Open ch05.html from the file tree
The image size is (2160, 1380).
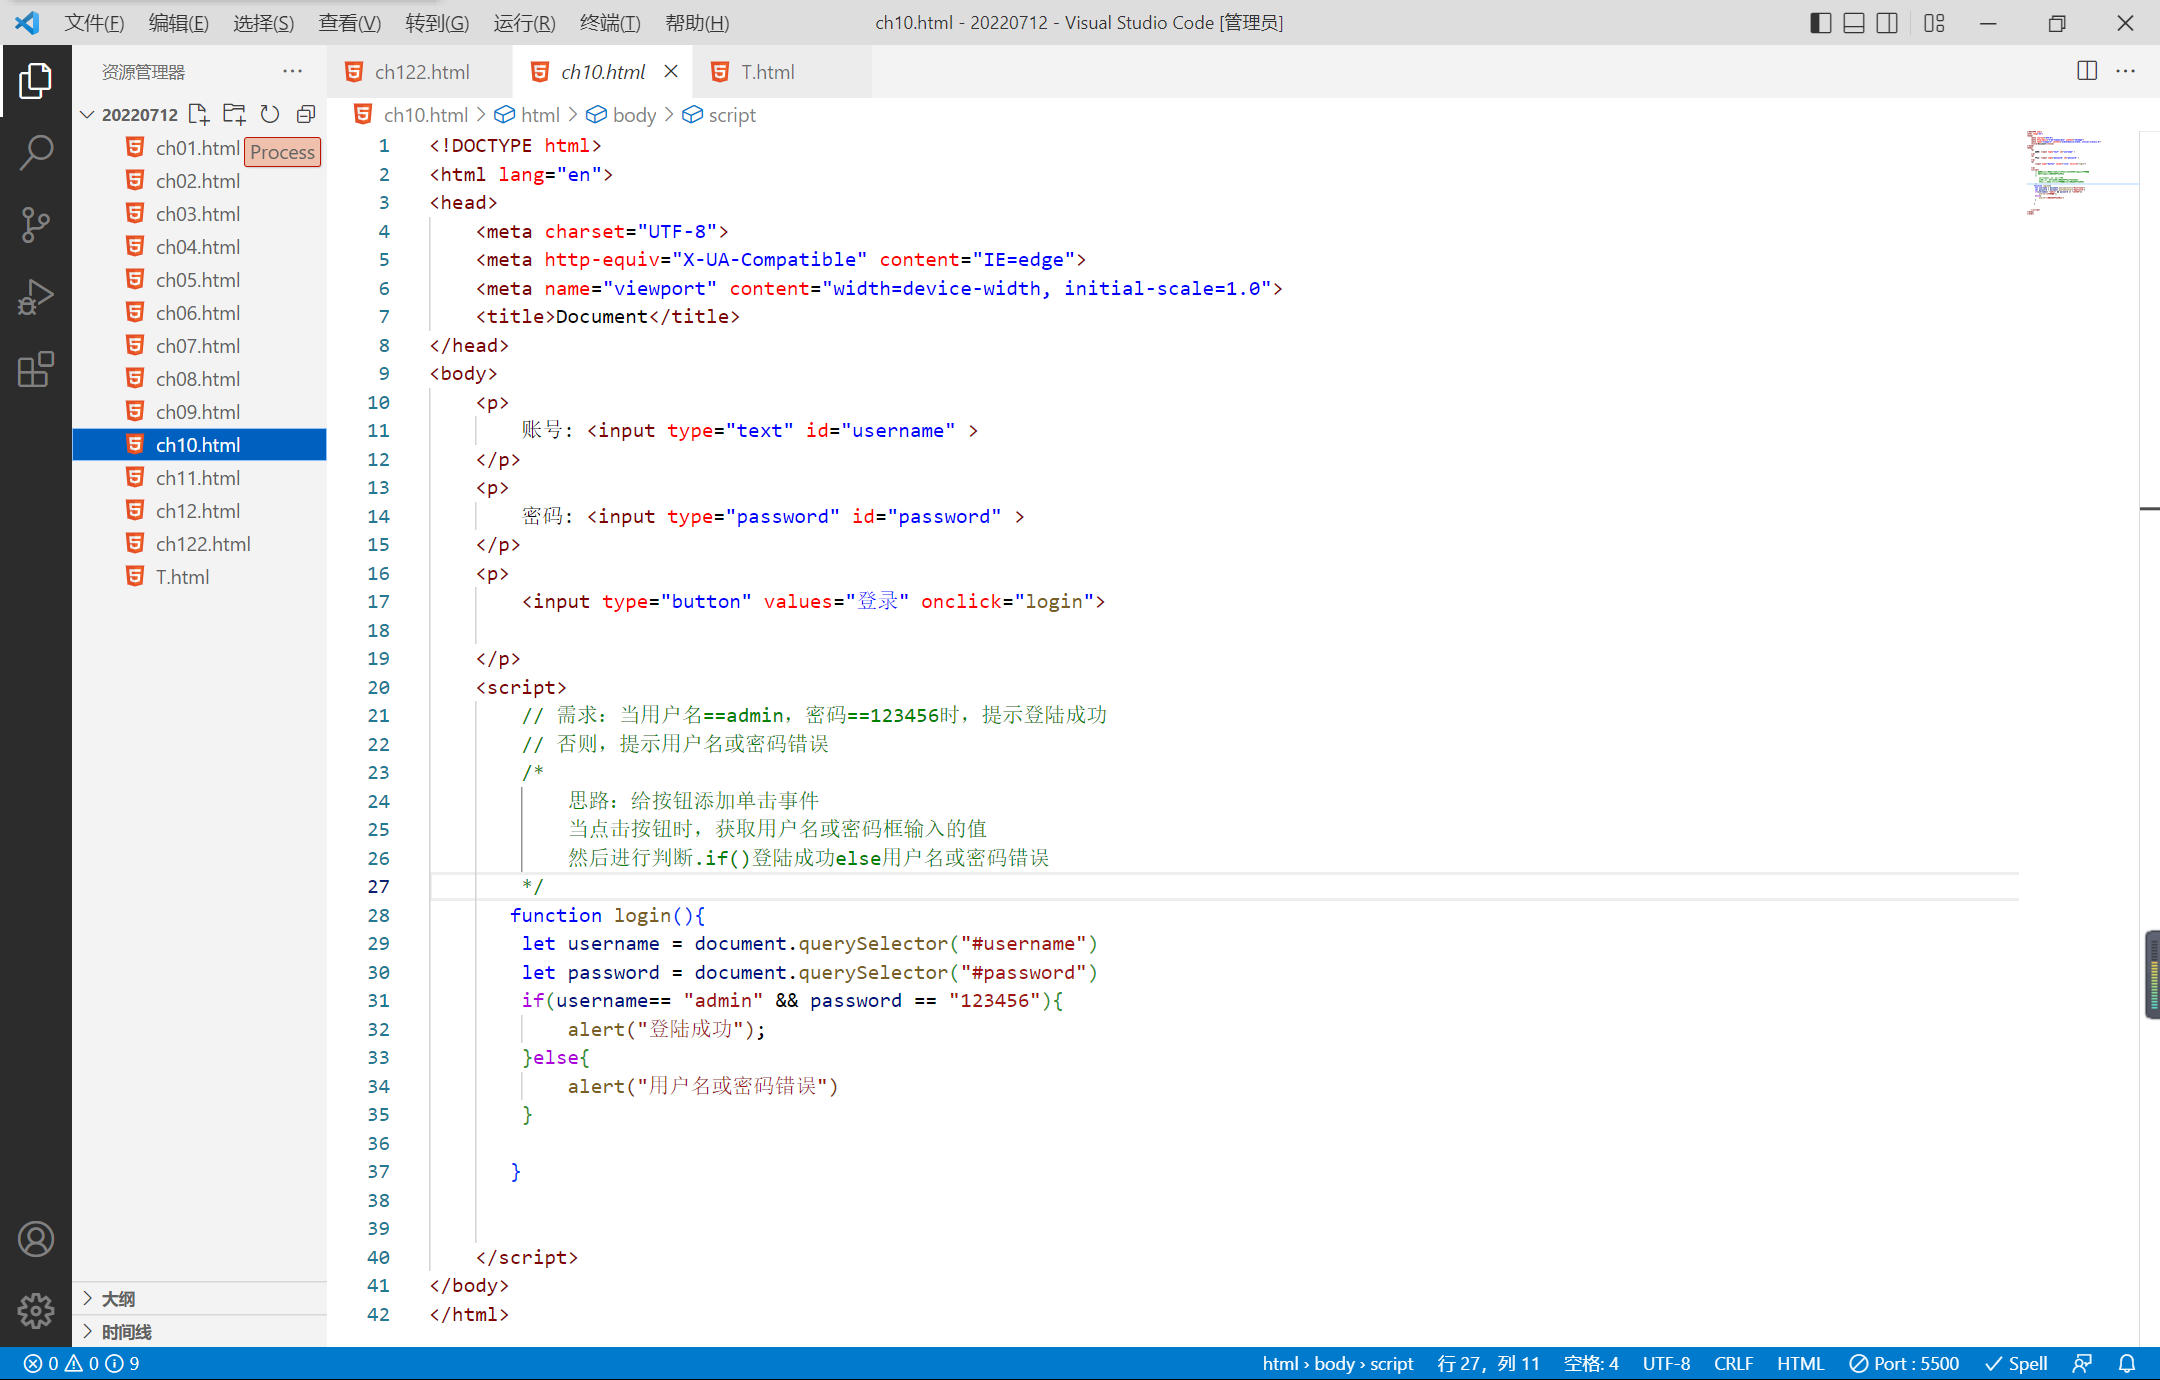[198, 280]
